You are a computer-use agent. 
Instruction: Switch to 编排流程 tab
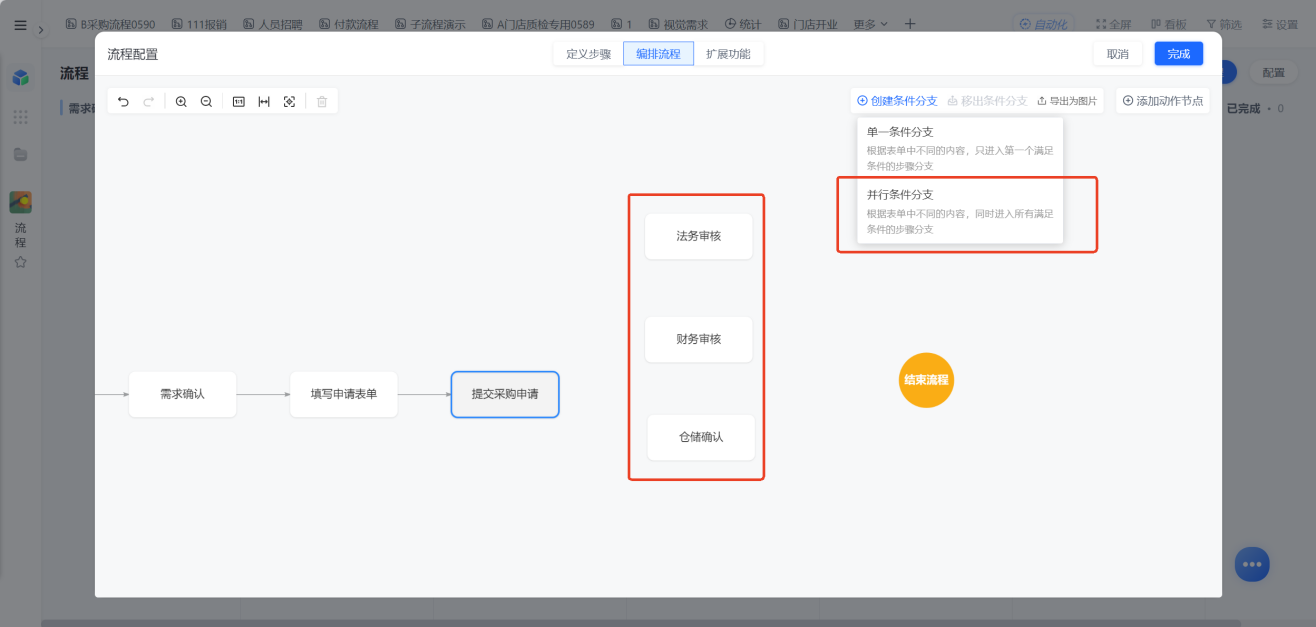click(x=658, y=54)
